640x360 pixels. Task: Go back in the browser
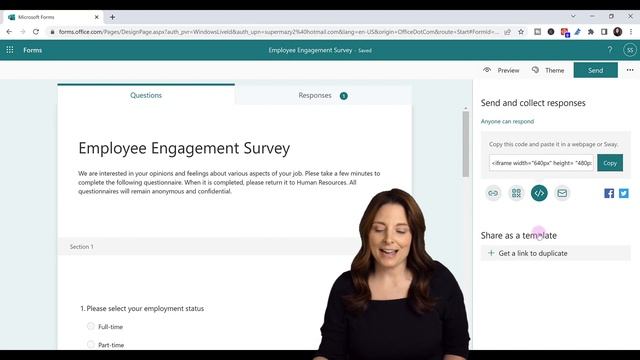(x=9, y=31)
